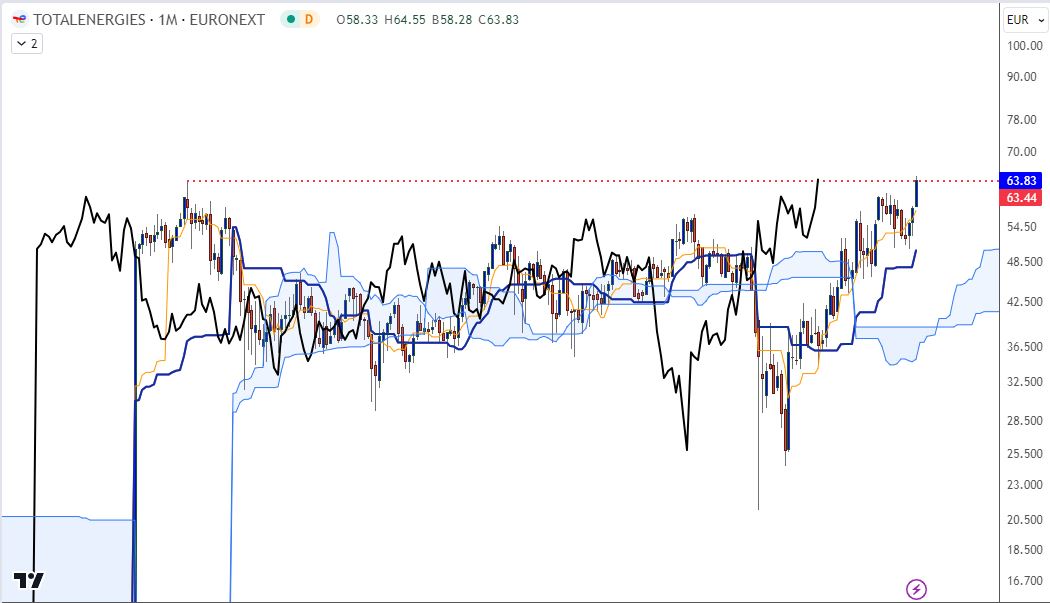The height and width of the screenshot is (603, 1050).
Task: Click the 28.500 price scale label
Action: point(1025,420)
